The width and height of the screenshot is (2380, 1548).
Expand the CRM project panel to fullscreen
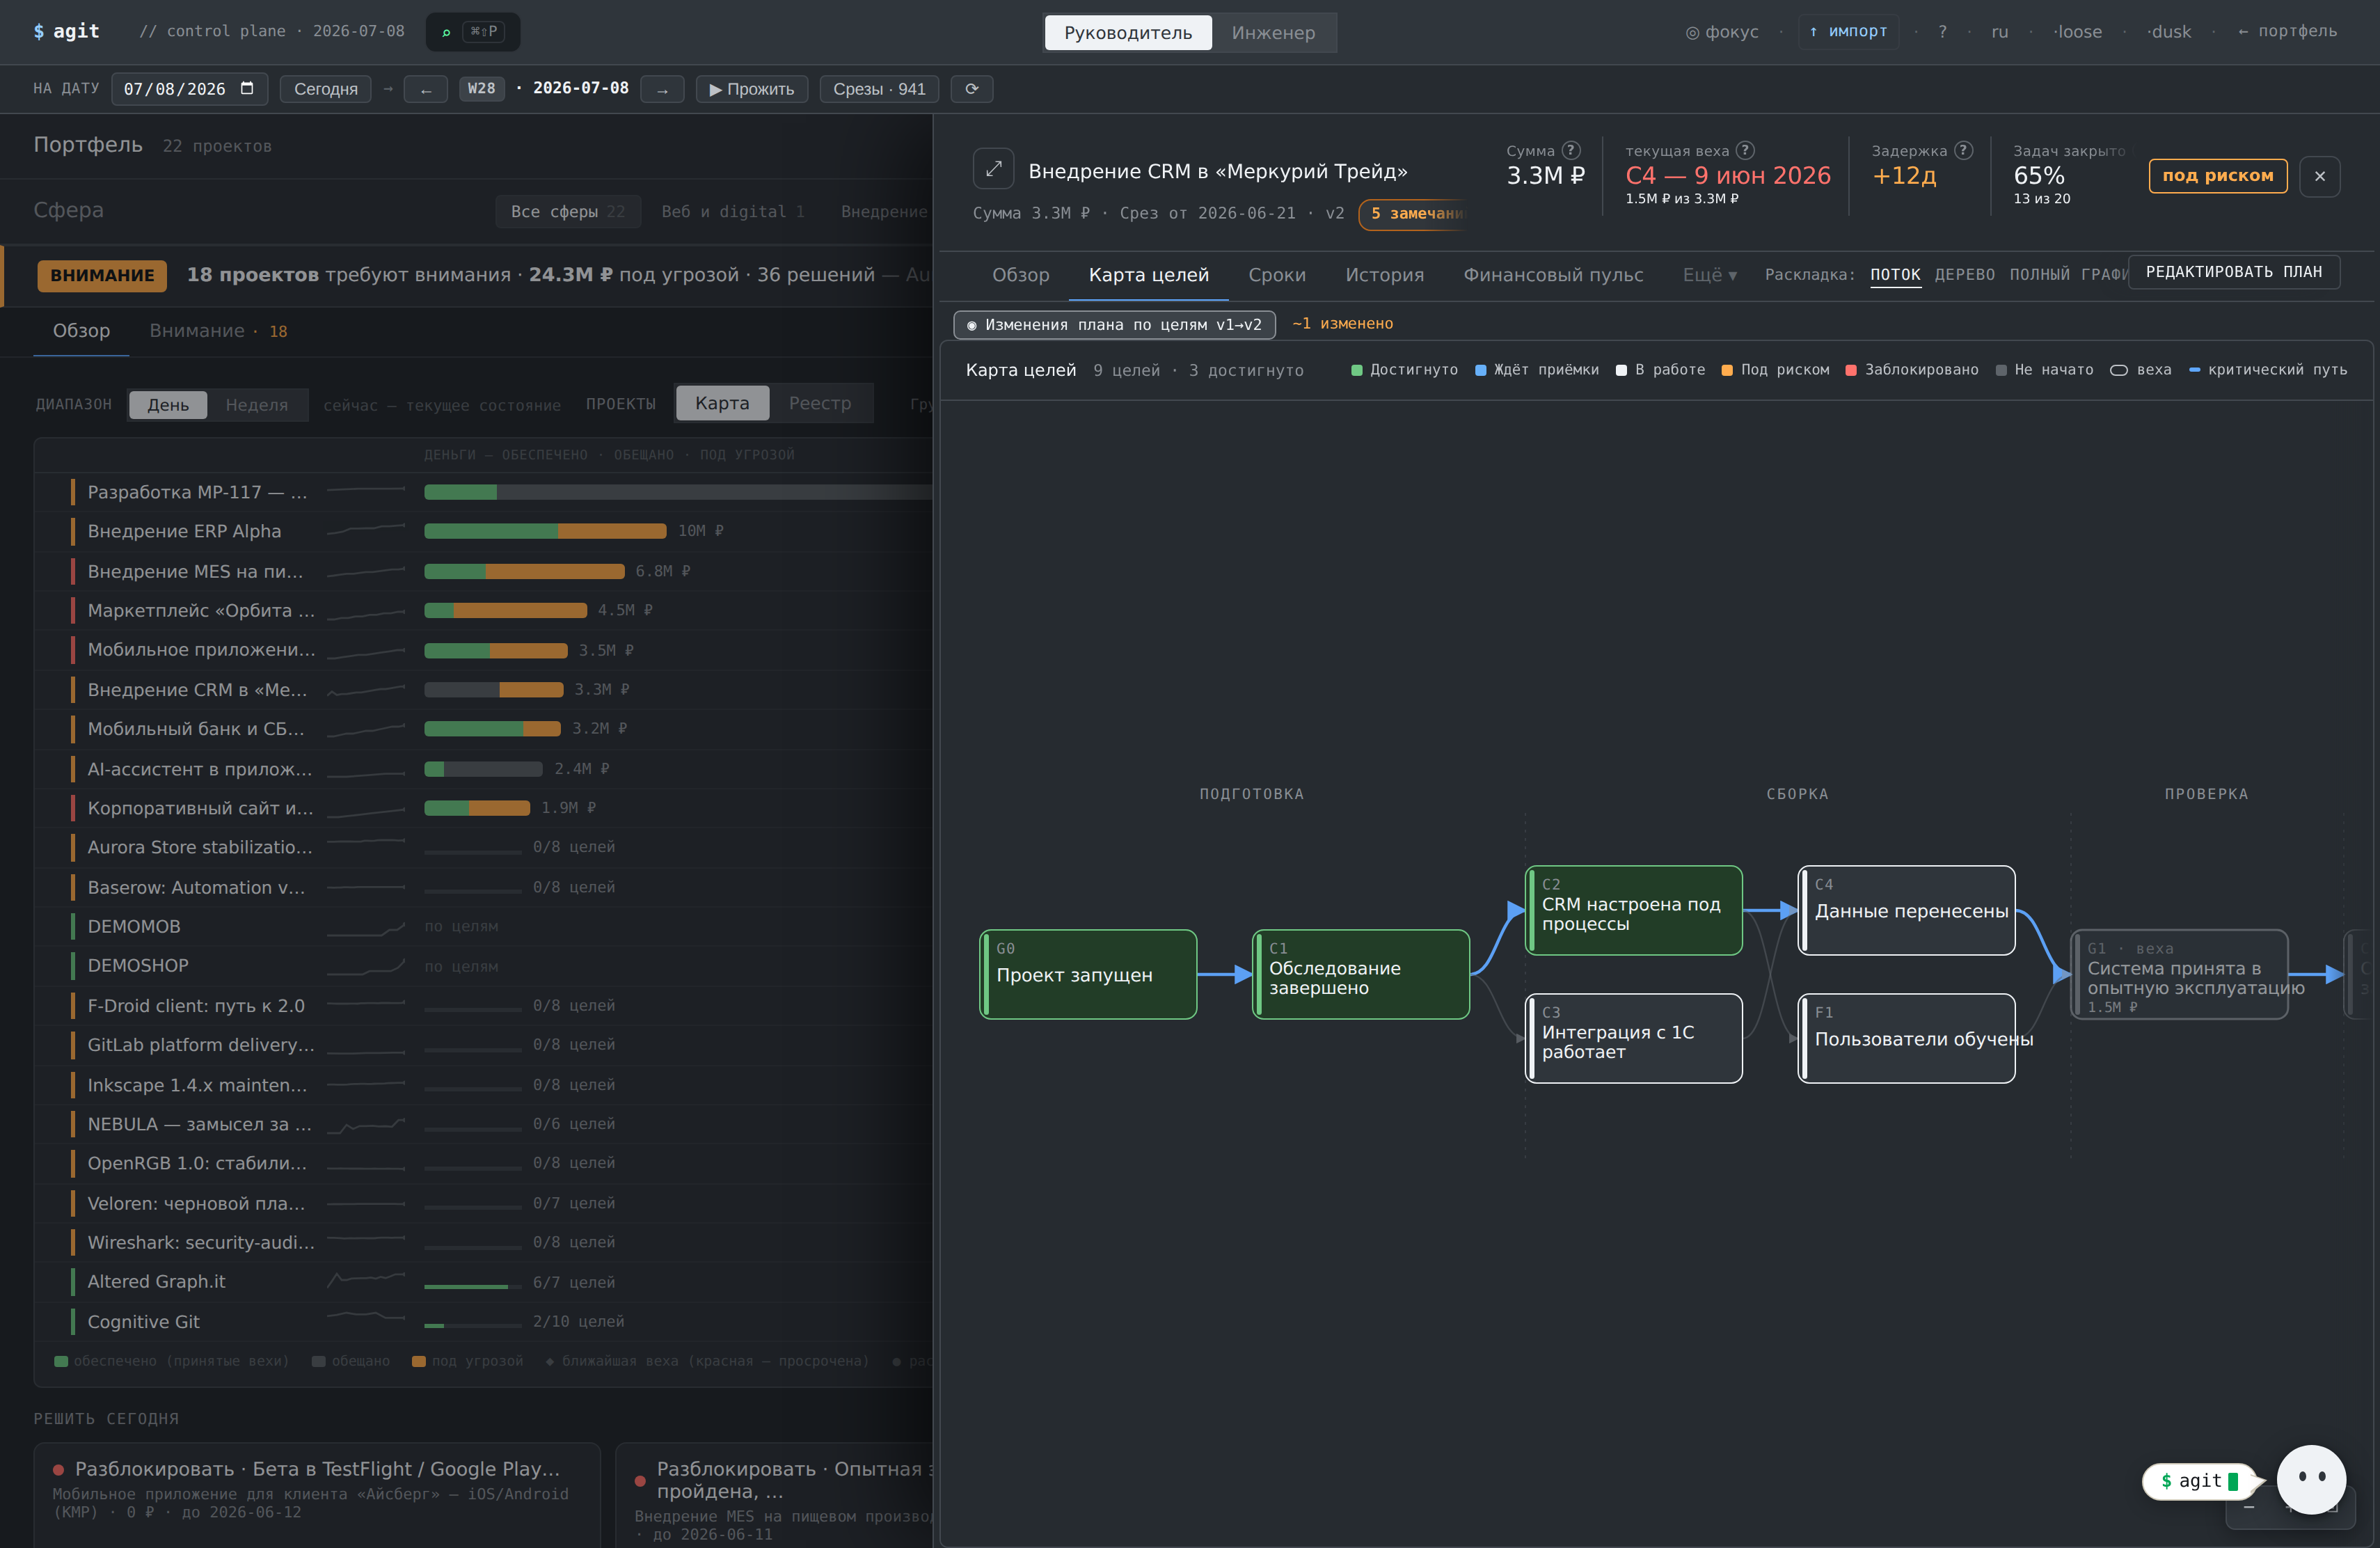[993, 169]
